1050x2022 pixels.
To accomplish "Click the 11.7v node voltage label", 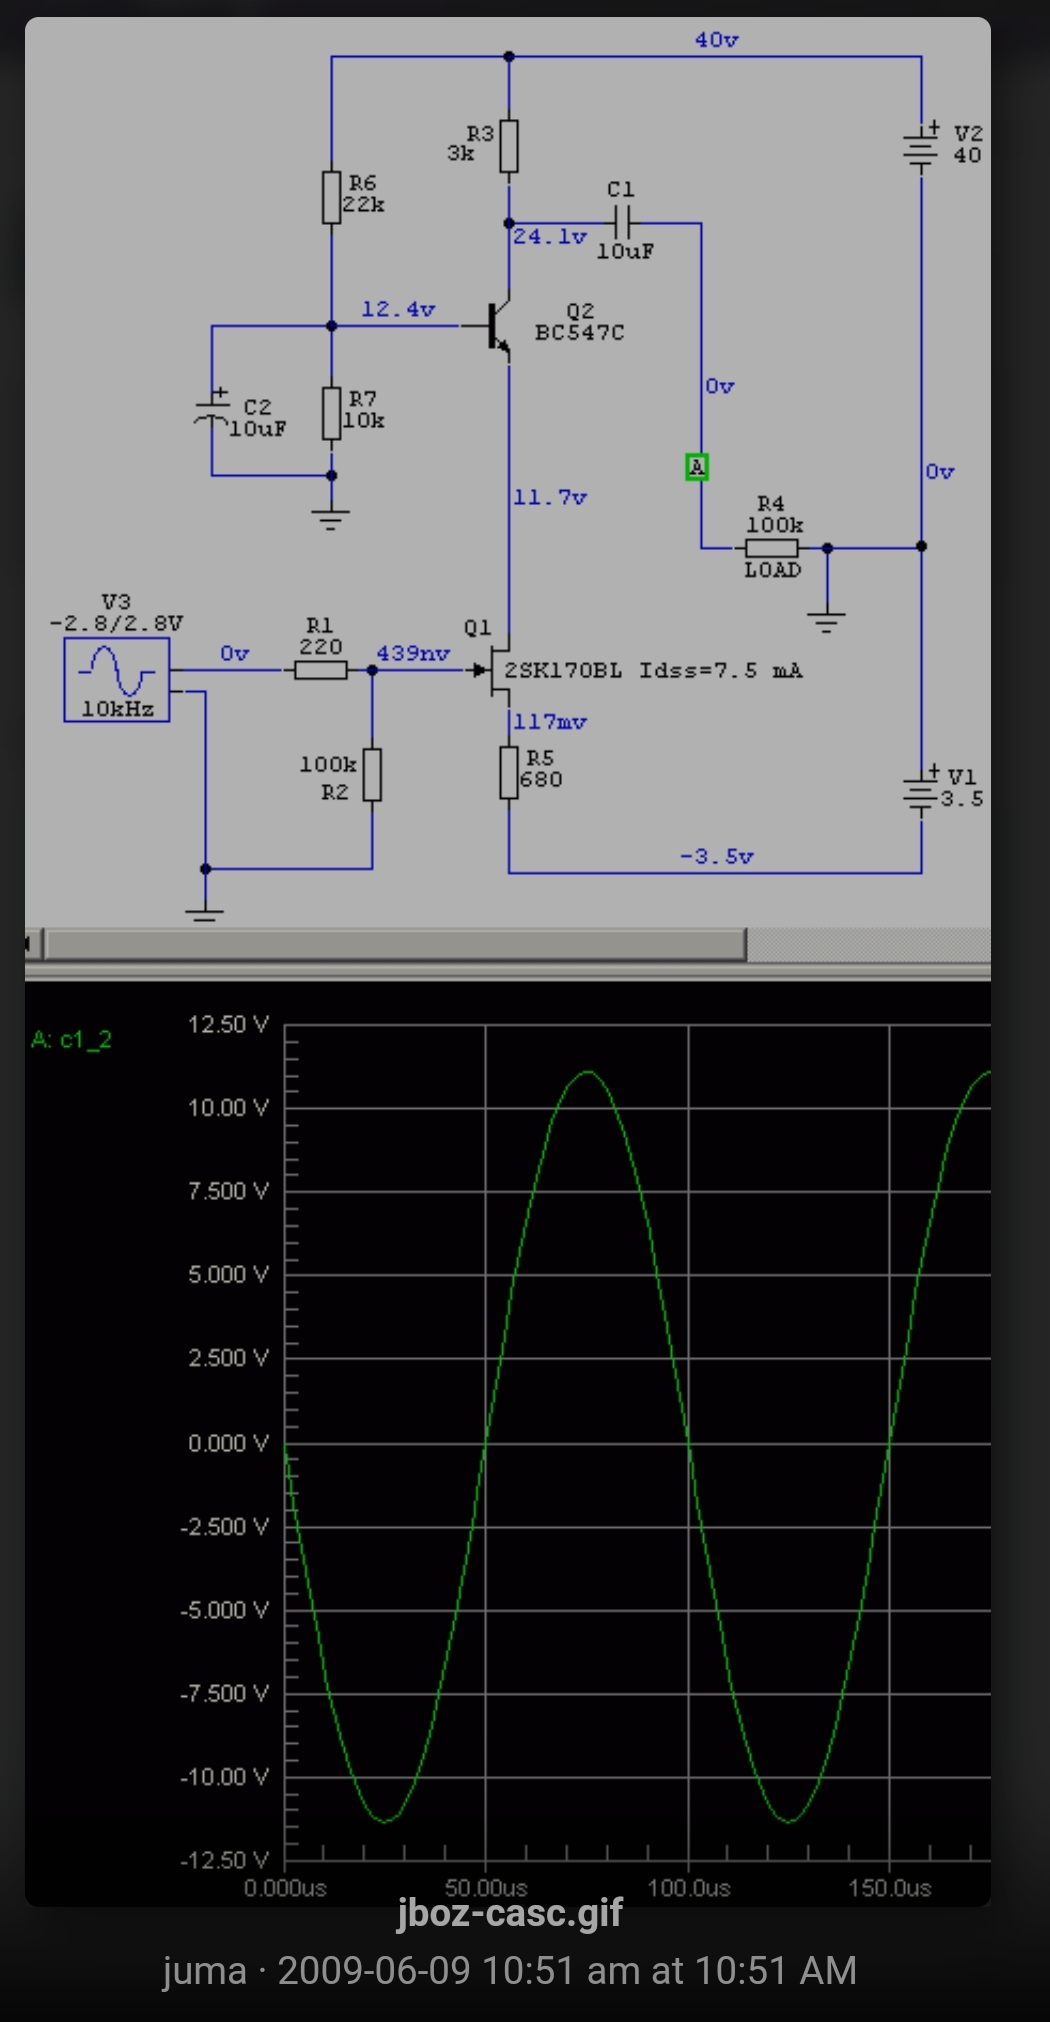I will [550, 497].
